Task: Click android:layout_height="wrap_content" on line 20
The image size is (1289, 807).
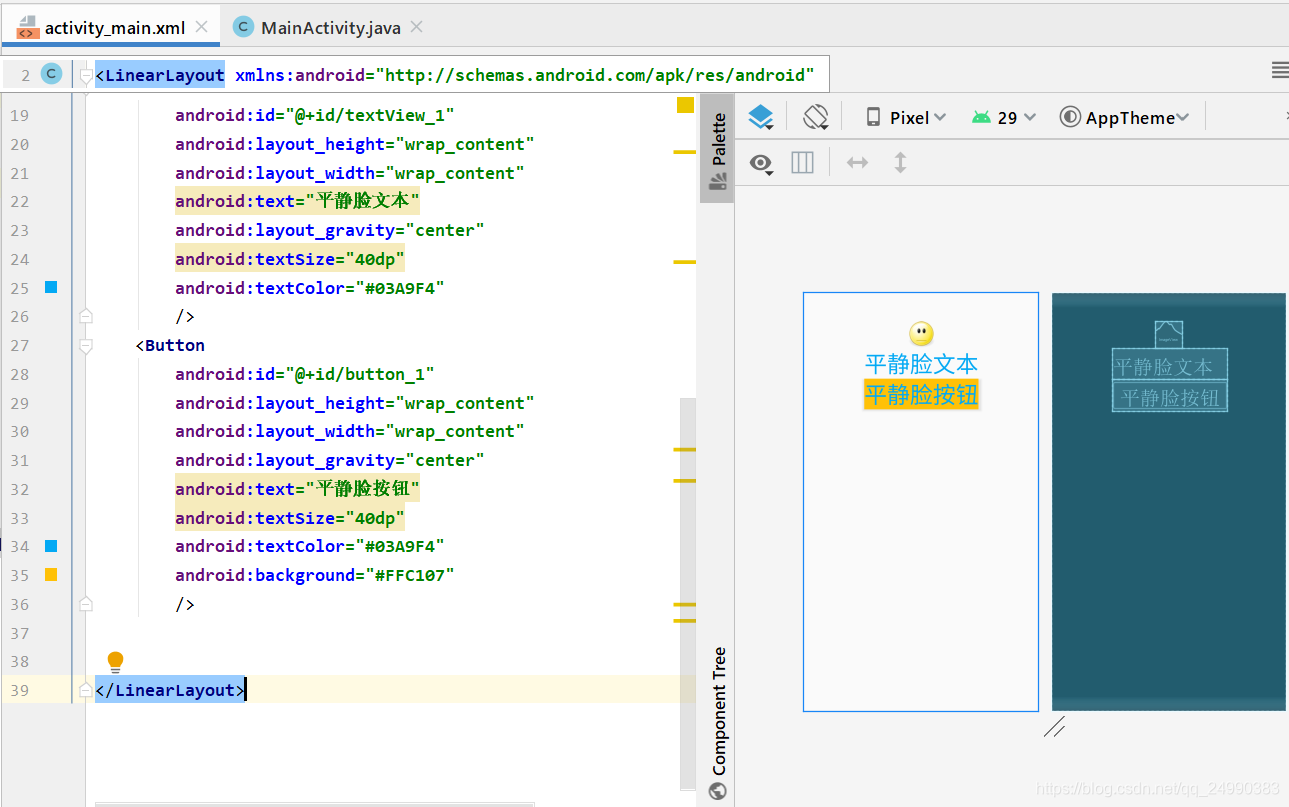Action: coord(355,144)
